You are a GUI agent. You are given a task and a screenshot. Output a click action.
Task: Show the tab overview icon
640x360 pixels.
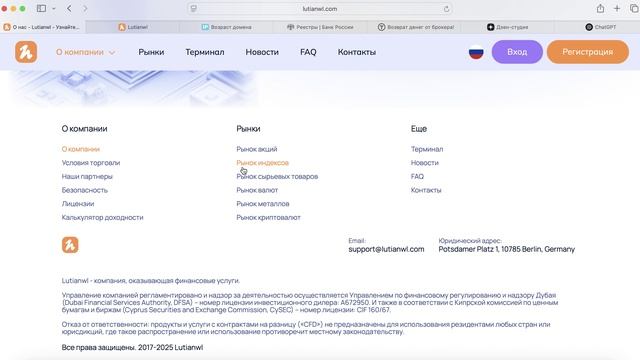pyautogui.click(x=634, y=9)
